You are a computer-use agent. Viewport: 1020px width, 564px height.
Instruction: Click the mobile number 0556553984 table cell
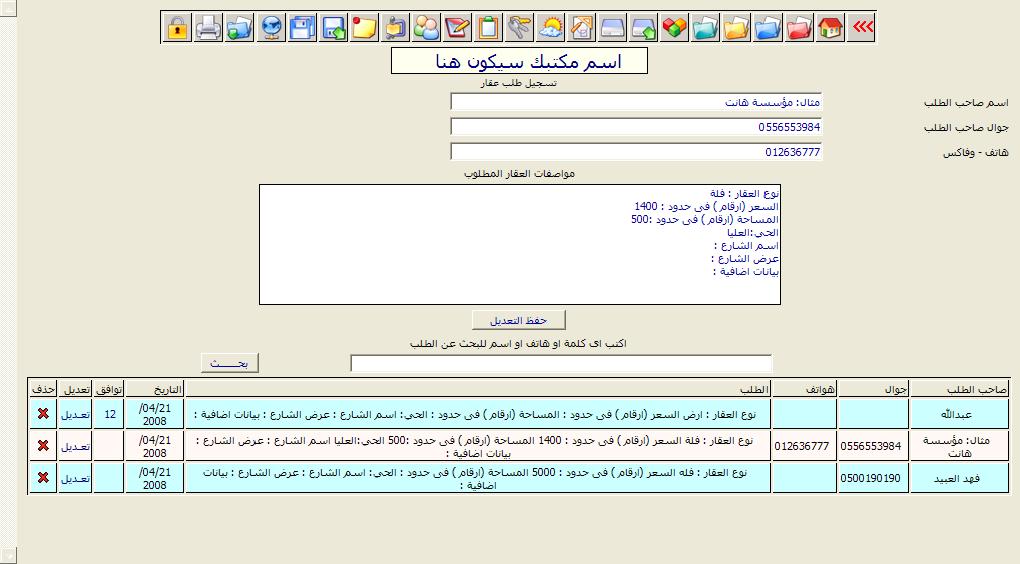(873, 446)
